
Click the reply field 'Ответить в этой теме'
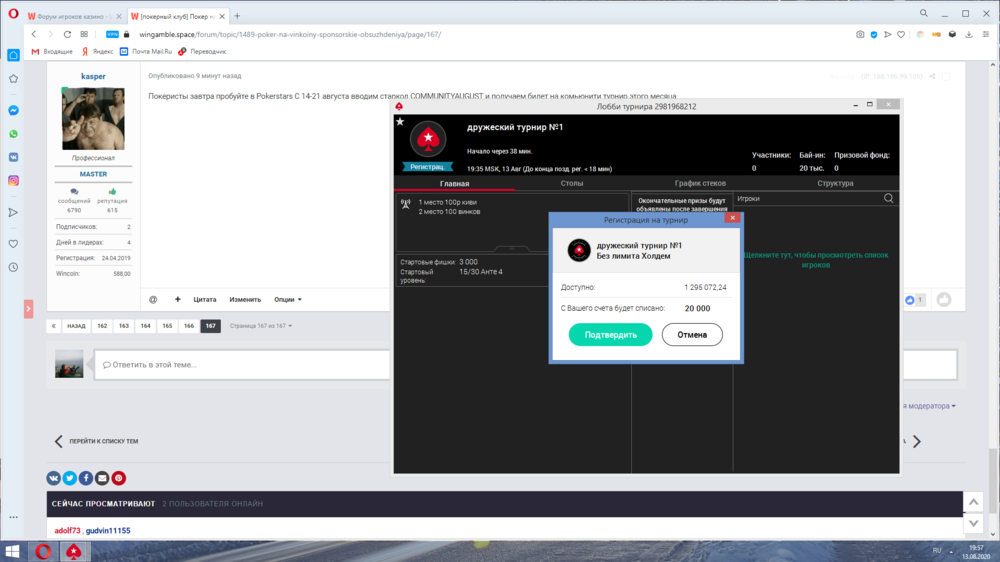pyautogui.click(x=240, y=364)
